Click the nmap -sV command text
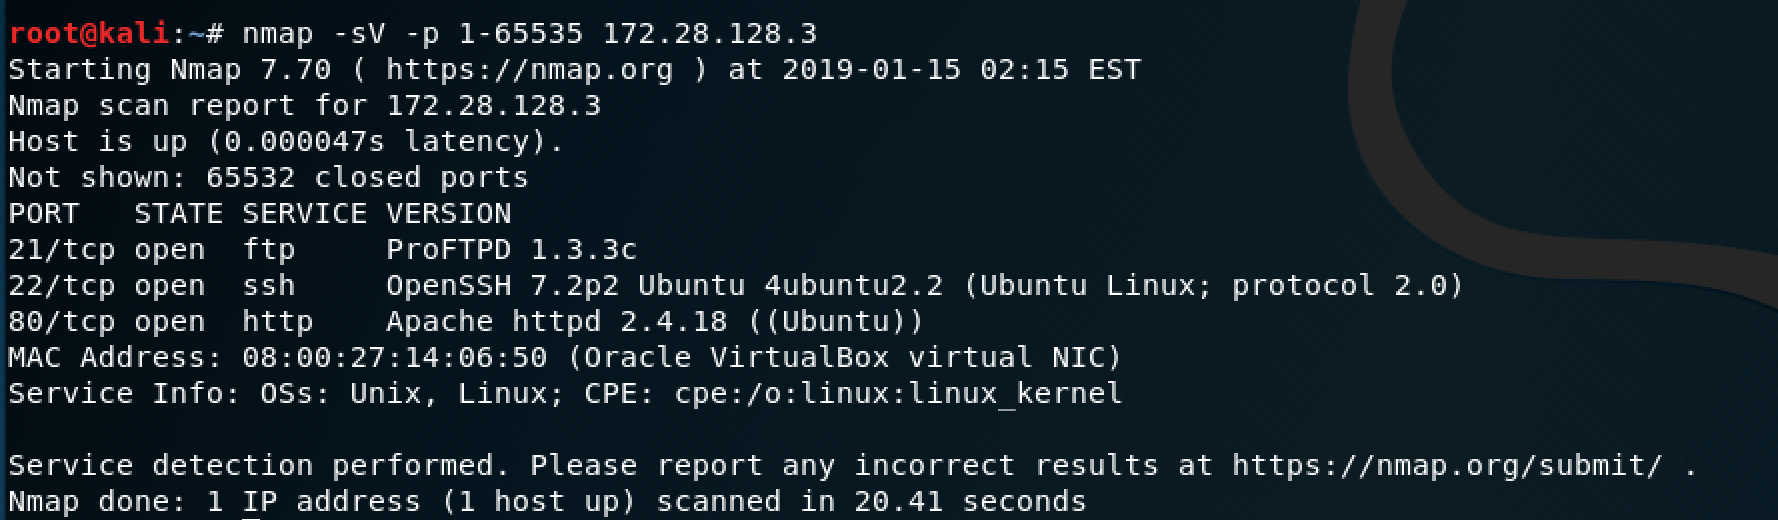The image size is (1778, 520). coord(313,34)
